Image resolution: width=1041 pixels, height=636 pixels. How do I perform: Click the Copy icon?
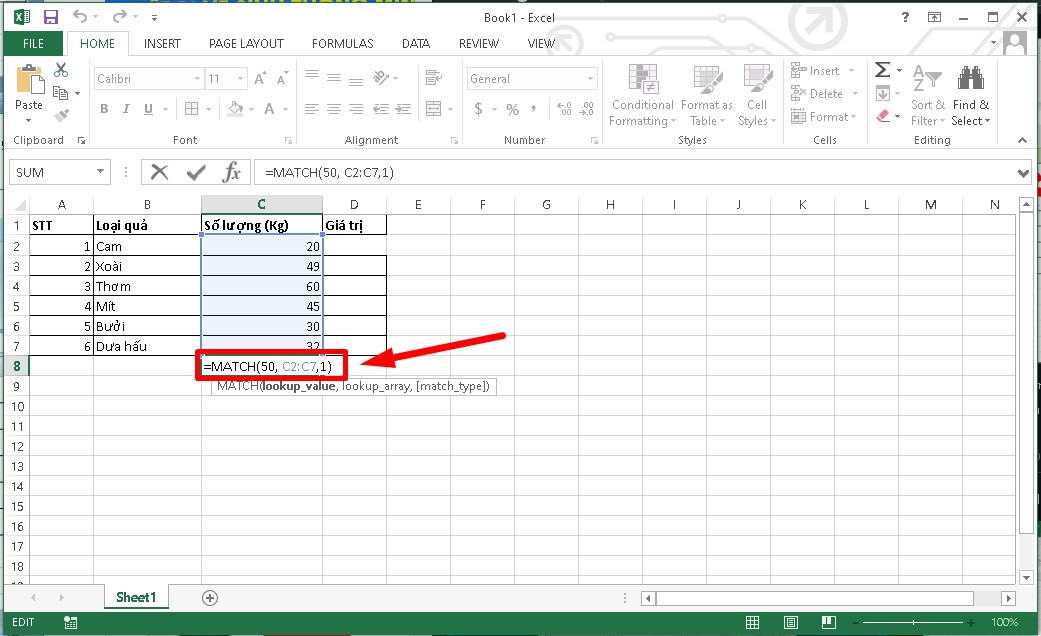(x=60, y=93)
